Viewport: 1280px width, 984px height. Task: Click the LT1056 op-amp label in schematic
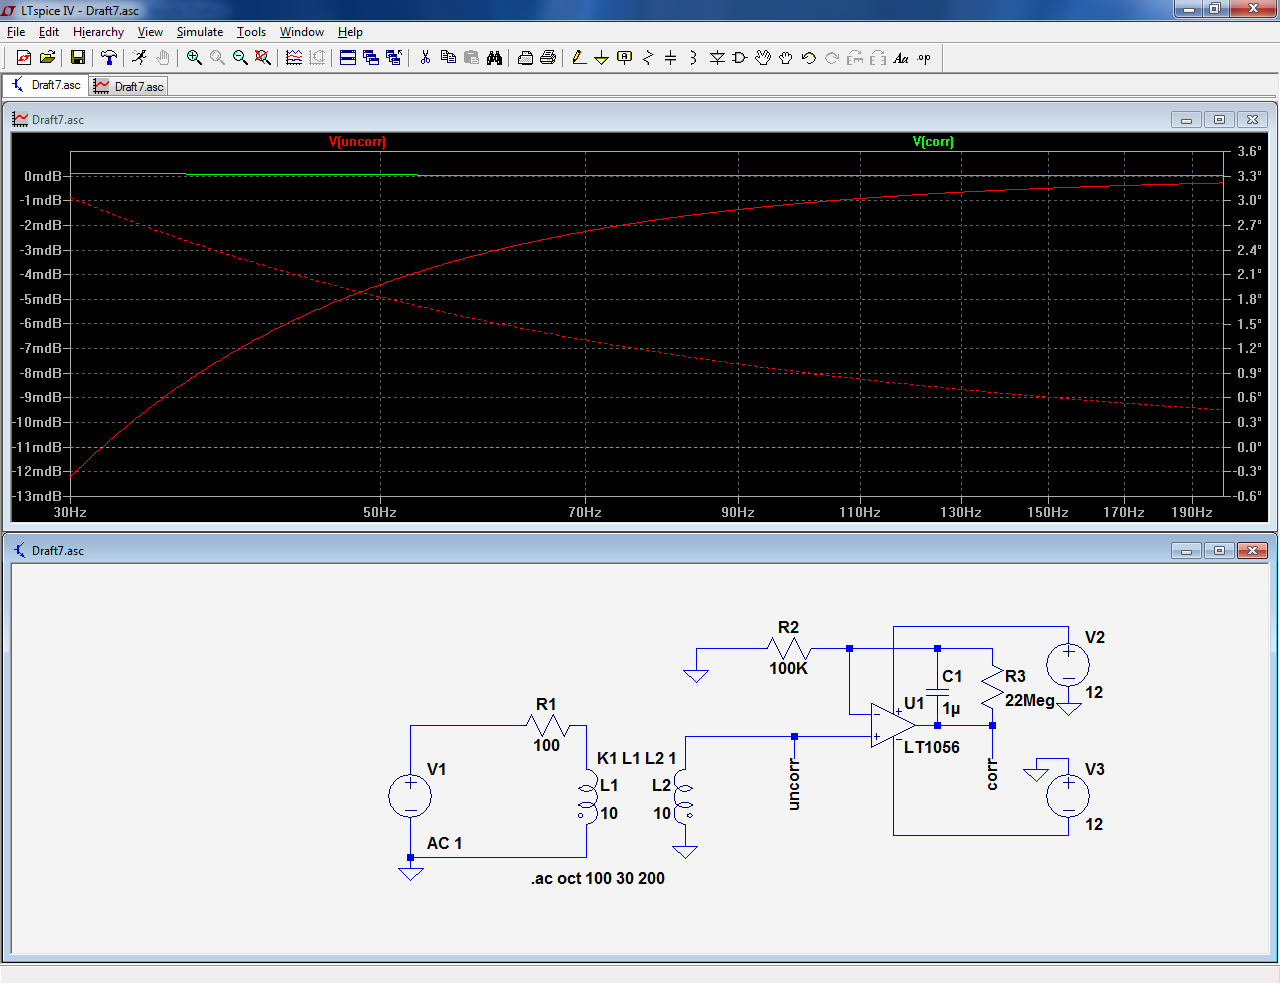click(931, 747)
